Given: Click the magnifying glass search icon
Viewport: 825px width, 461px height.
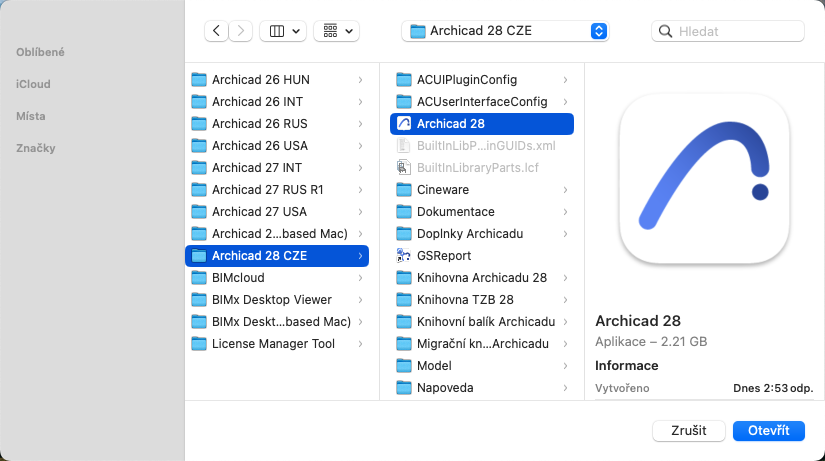Looking at the screenshot, I should pyautogui.click(x=665, y=31).
